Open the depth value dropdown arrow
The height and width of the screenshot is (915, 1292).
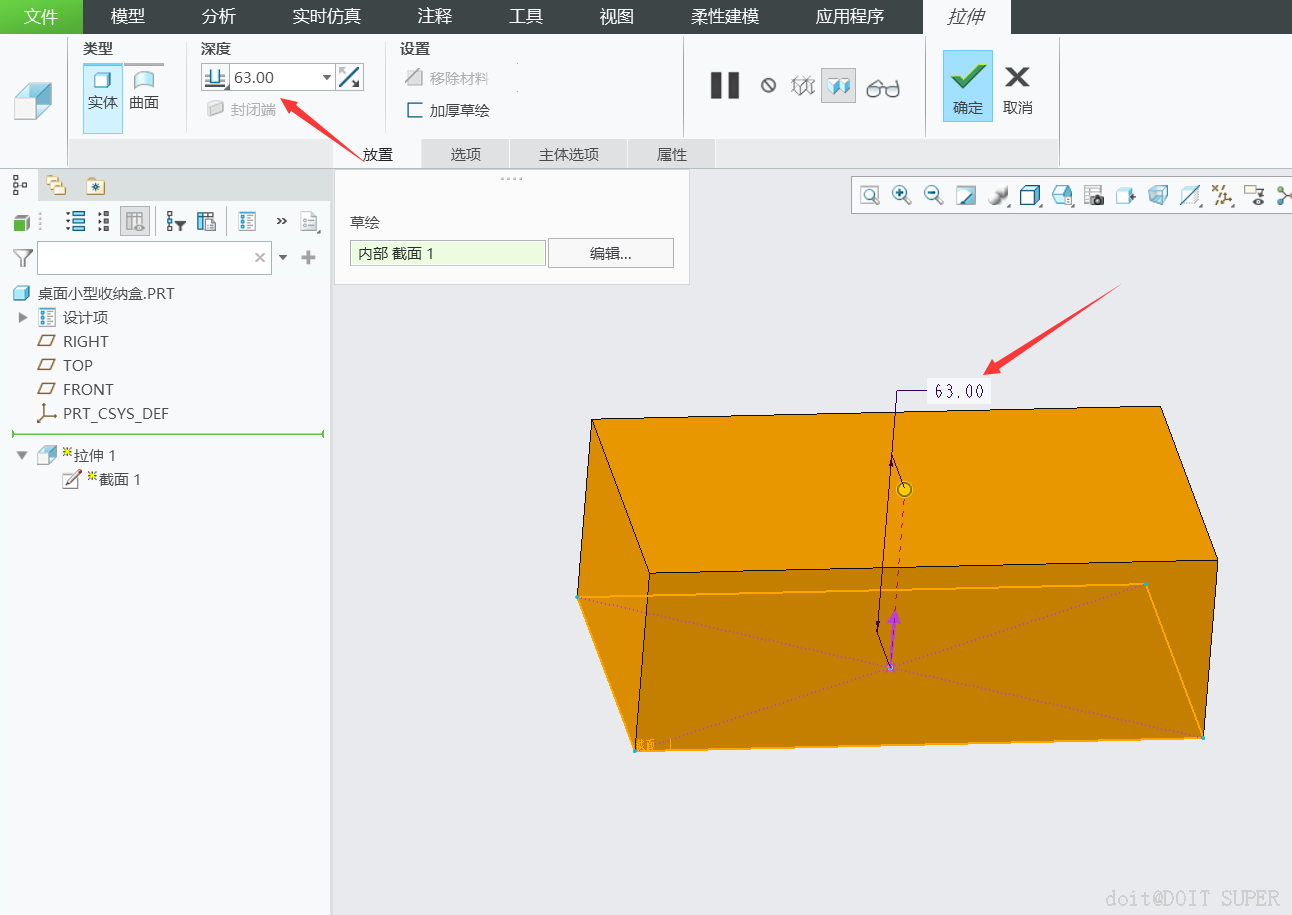(327, 78)
